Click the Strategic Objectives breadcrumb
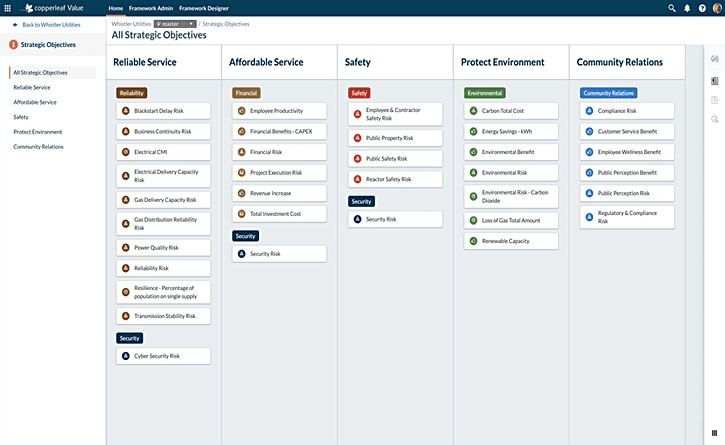 [x=226, y=24]
